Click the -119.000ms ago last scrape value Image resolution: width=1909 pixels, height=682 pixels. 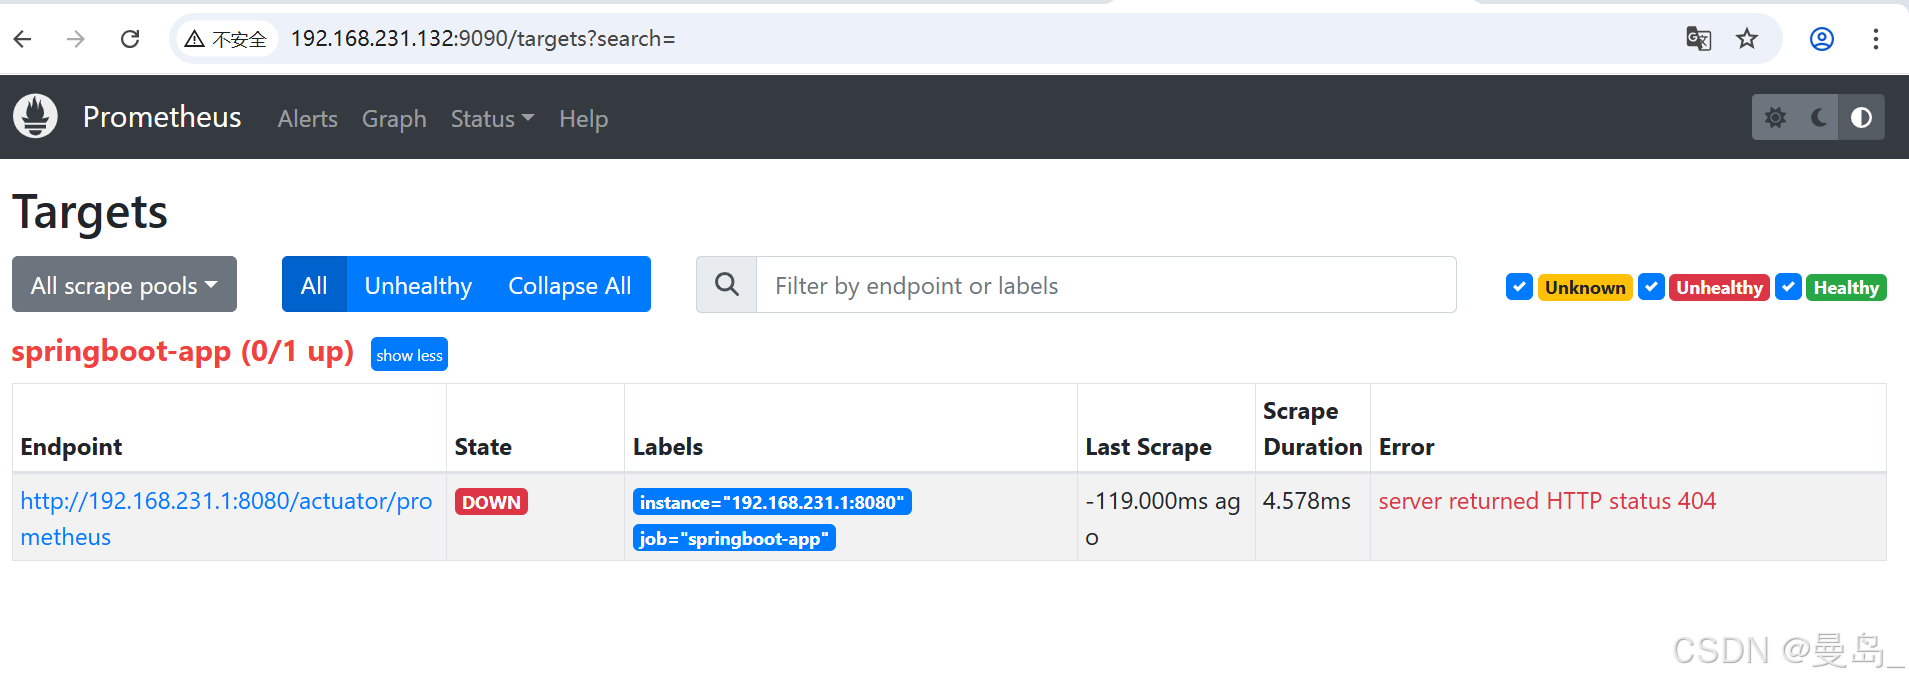(x=1163, y=518)
